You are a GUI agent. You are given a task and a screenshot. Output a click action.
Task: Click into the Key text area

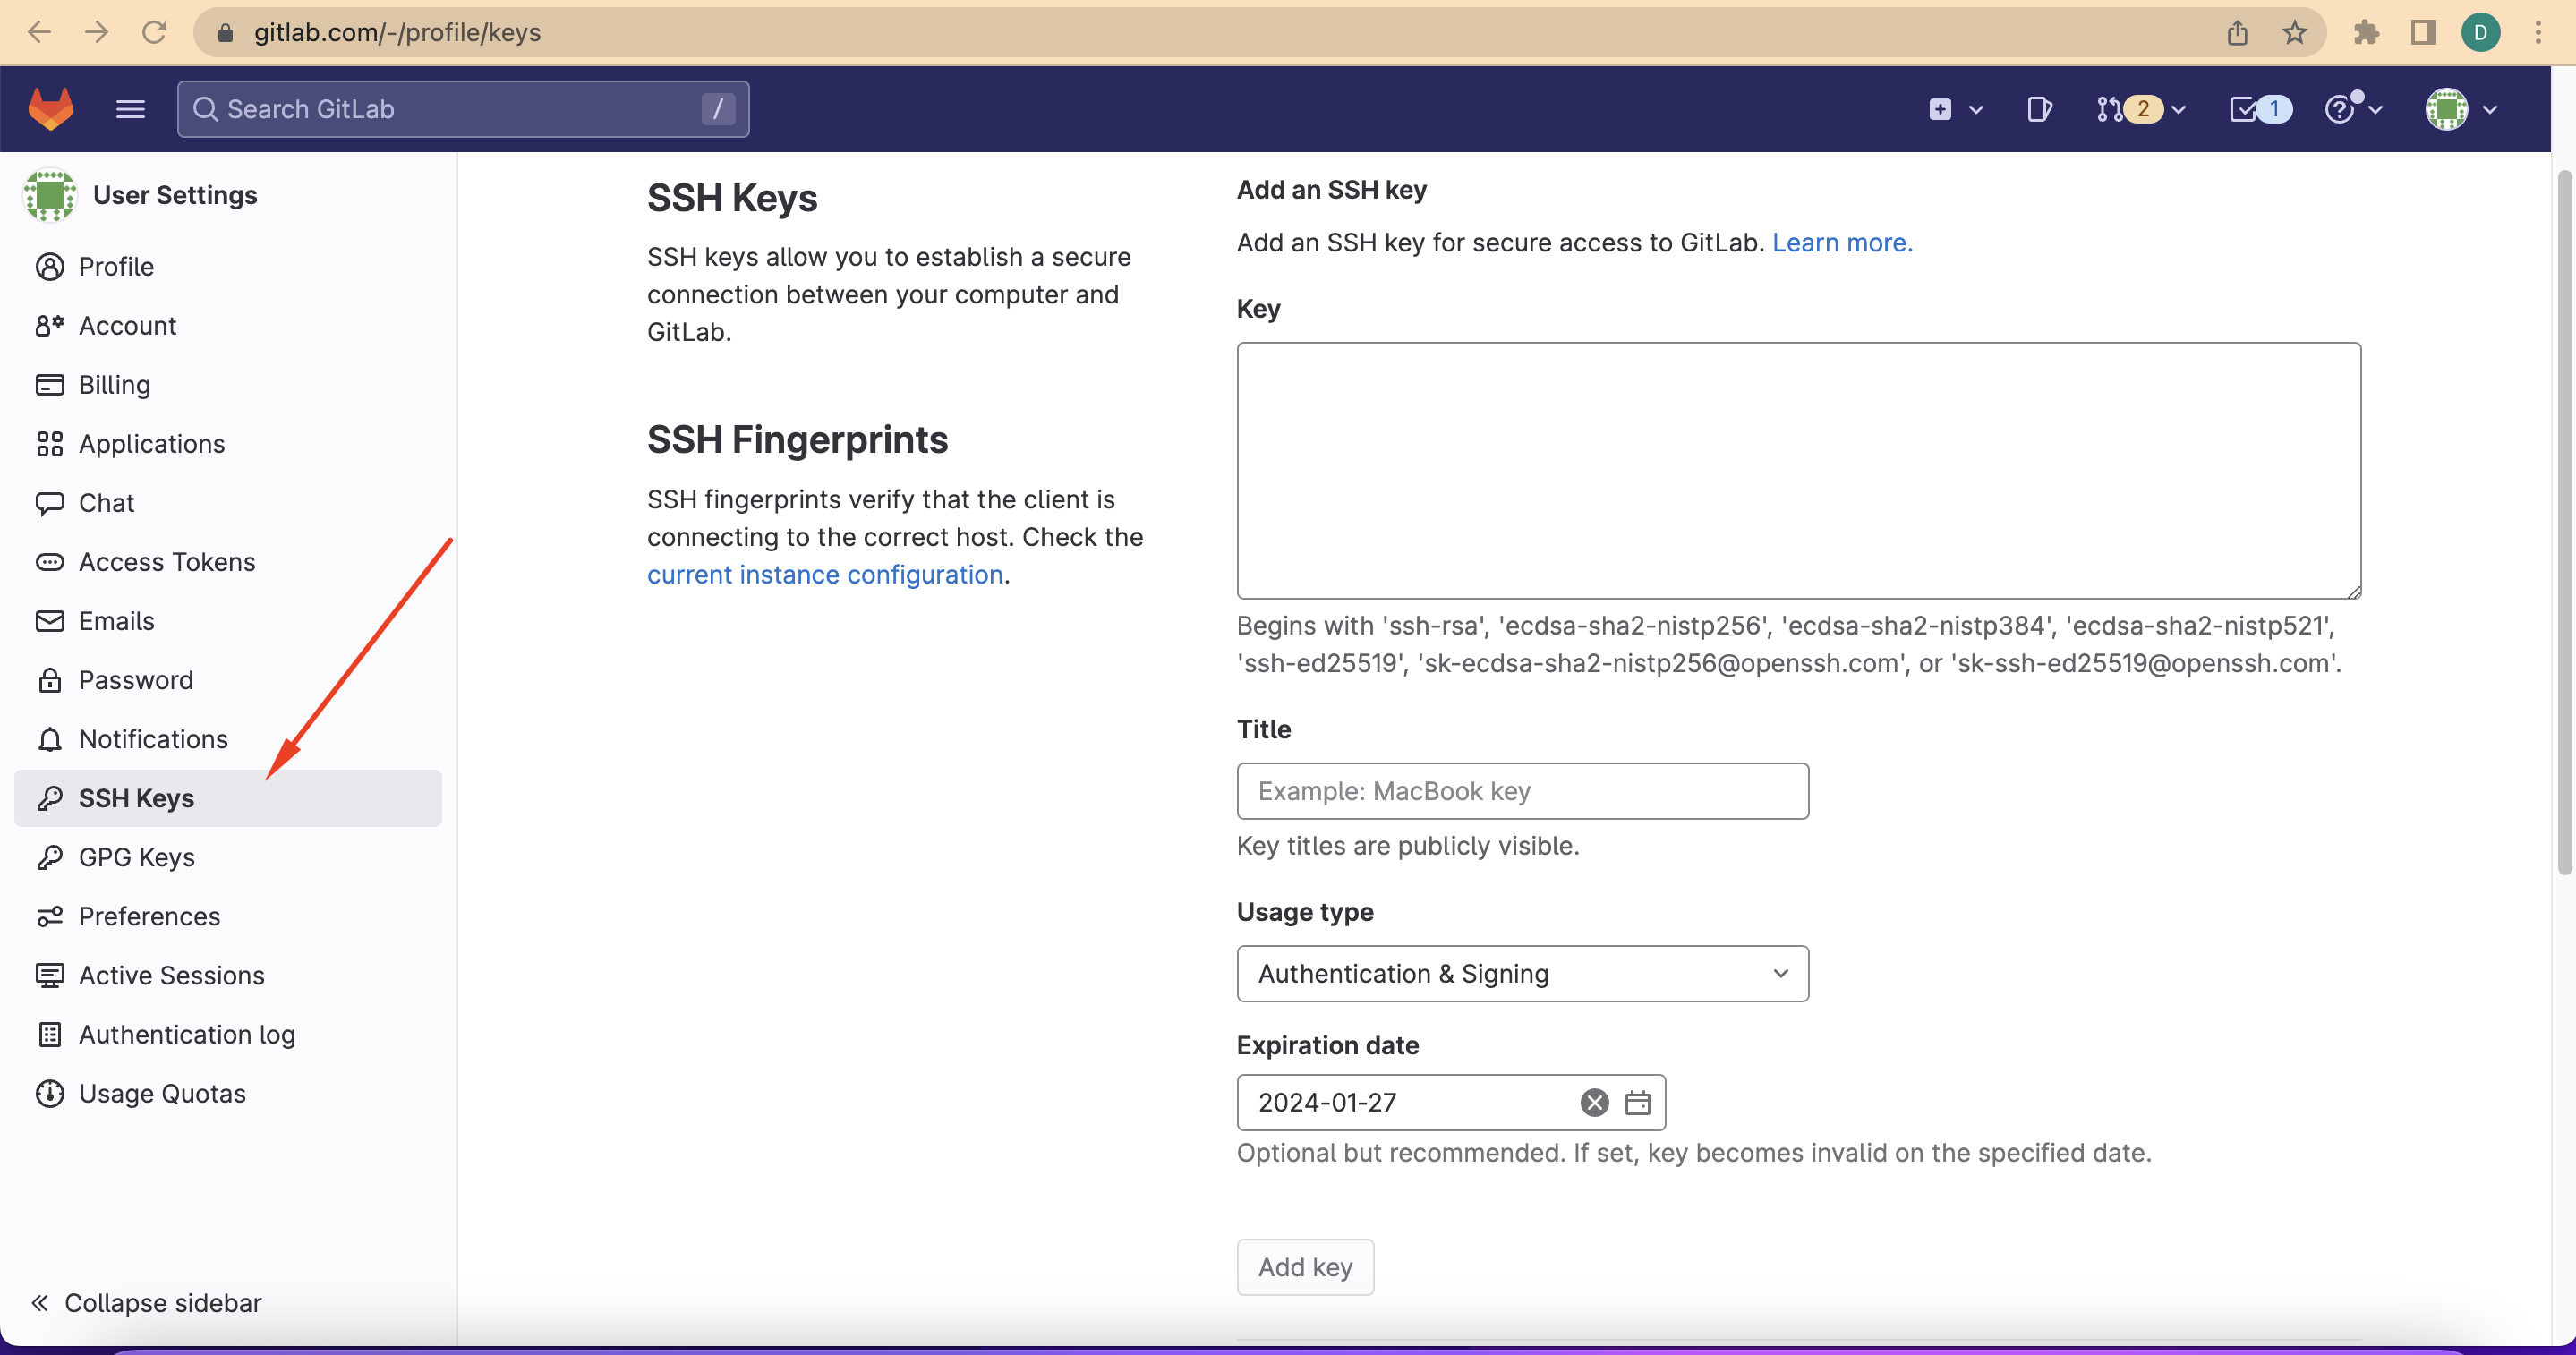tap(1798, 470)
